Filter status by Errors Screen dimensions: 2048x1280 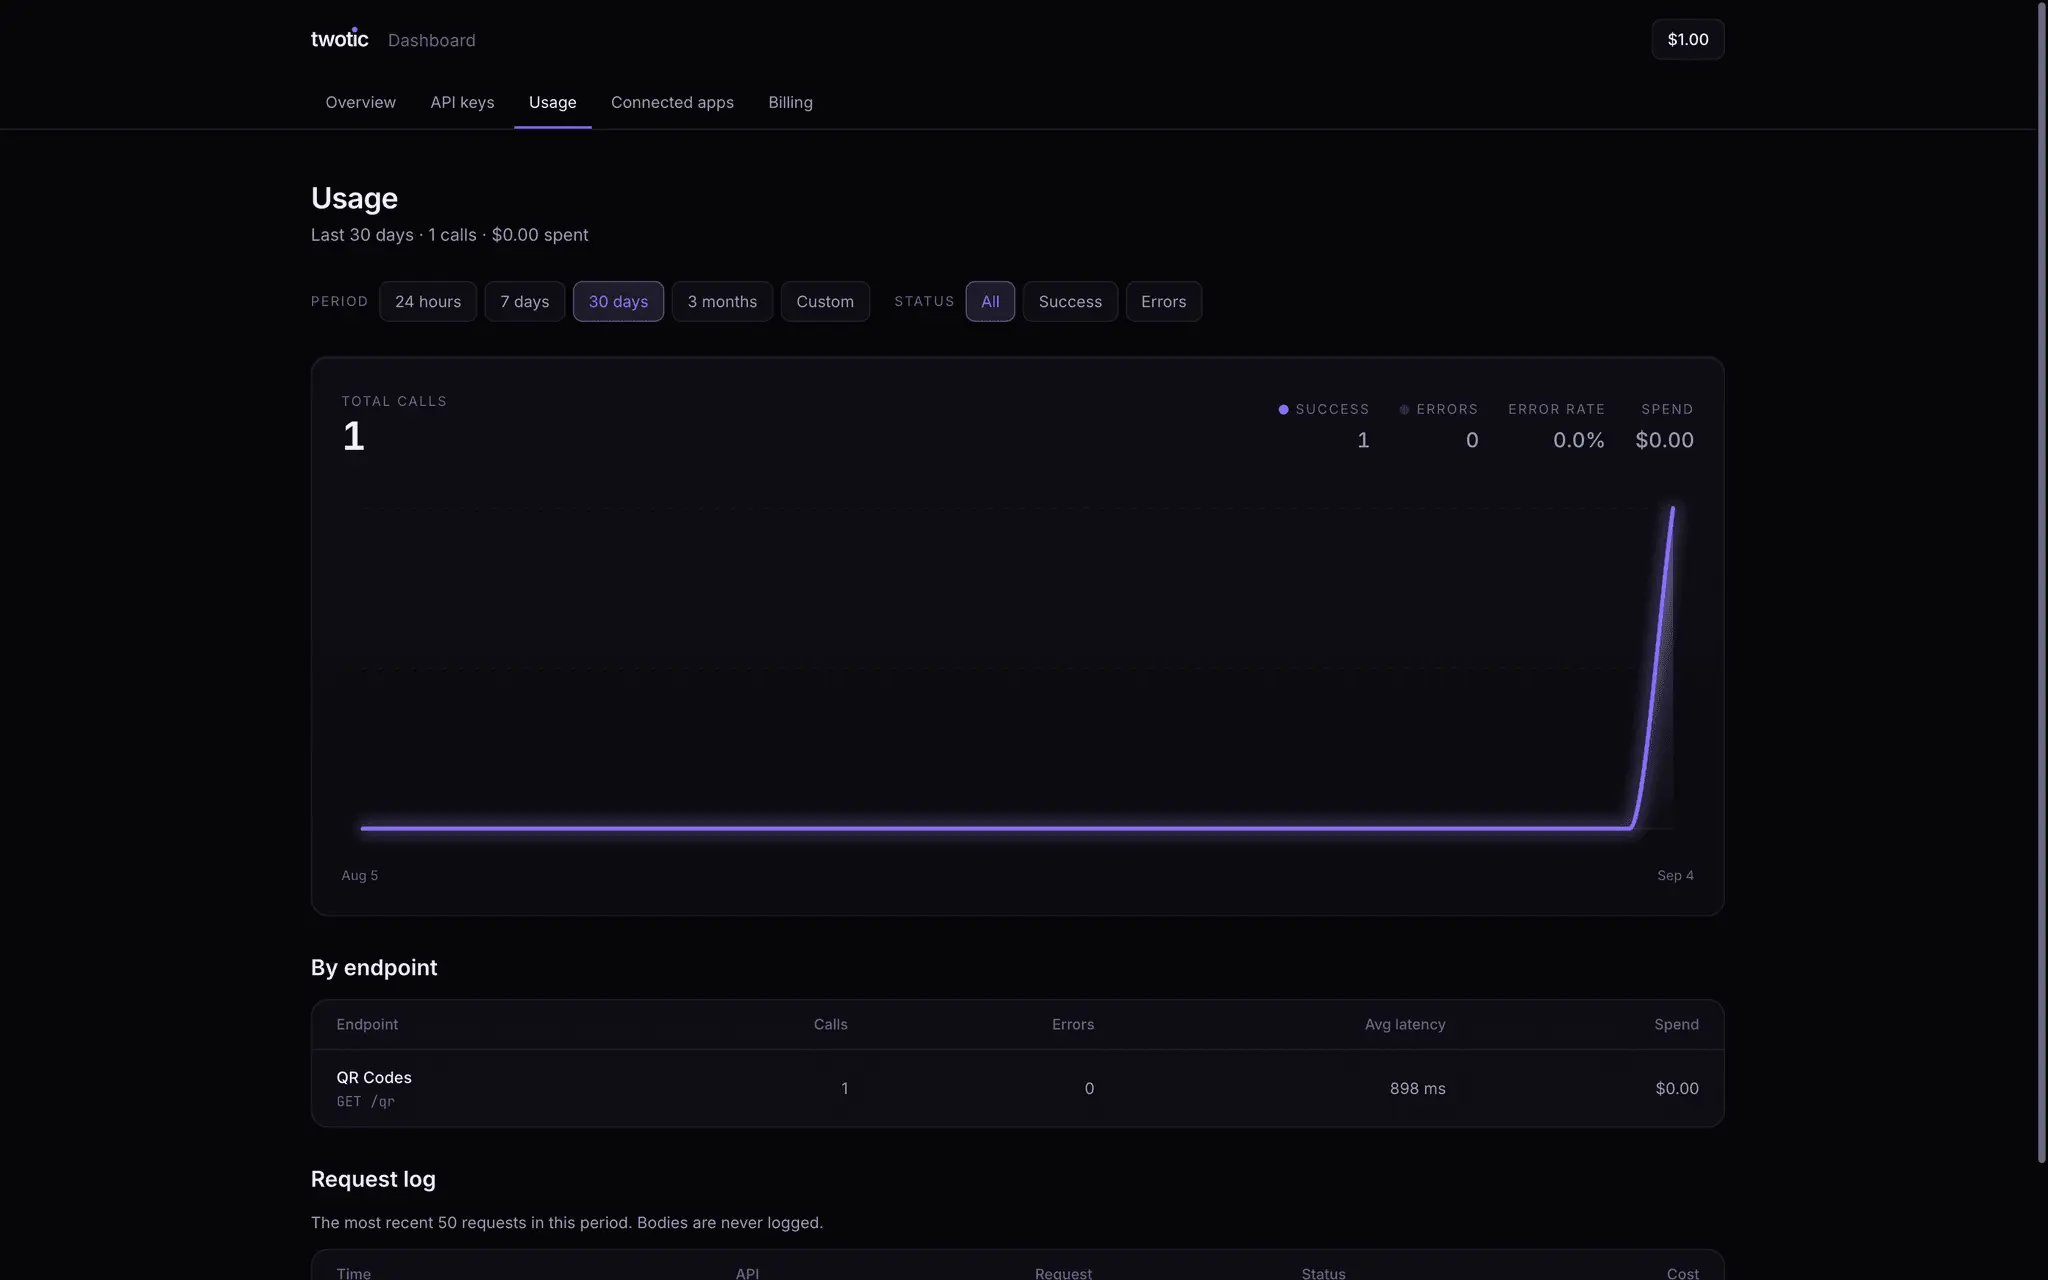click(1163, 301)
